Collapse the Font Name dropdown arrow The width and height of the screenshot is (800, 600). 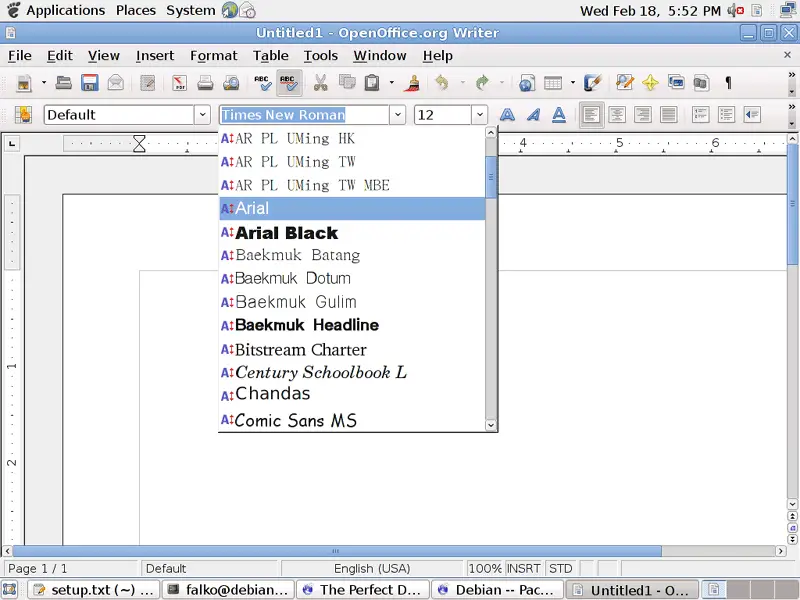[x=397, y=115]
